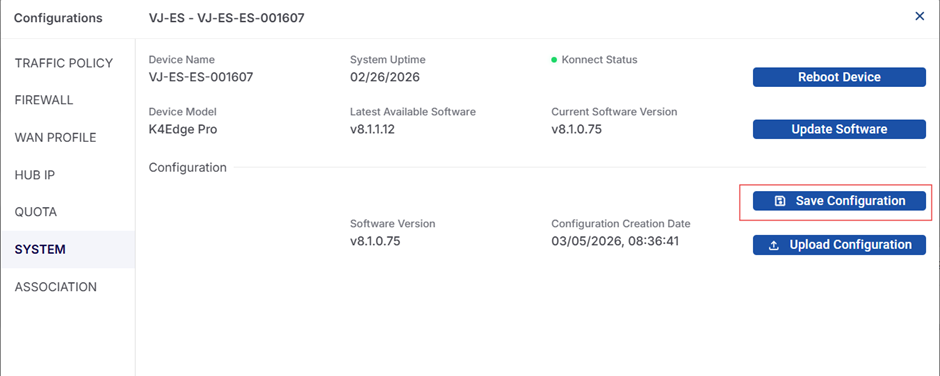Click the System Uptime label

(x=388, y=60)
